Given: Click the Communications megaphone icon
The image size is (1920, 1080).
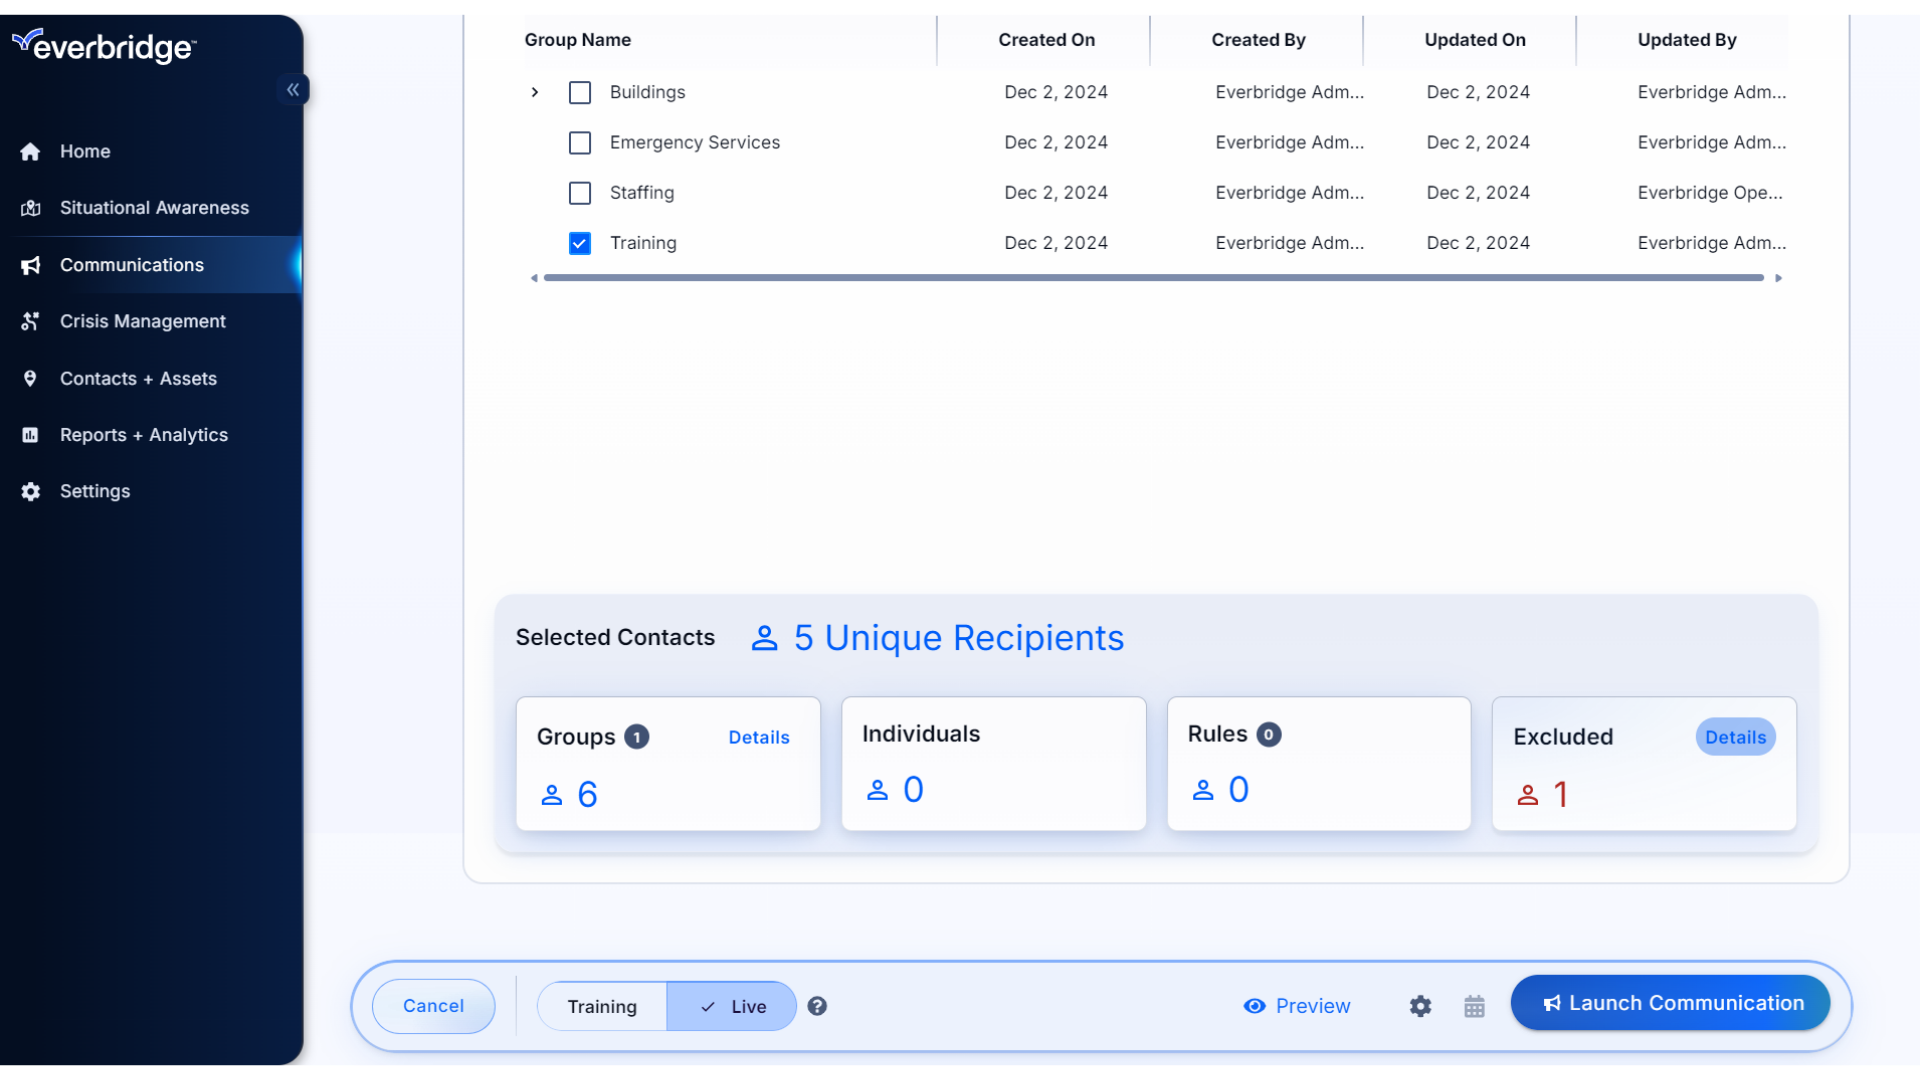Looking at the screenshot, I should pyautogui.click(x=30, y=265).
